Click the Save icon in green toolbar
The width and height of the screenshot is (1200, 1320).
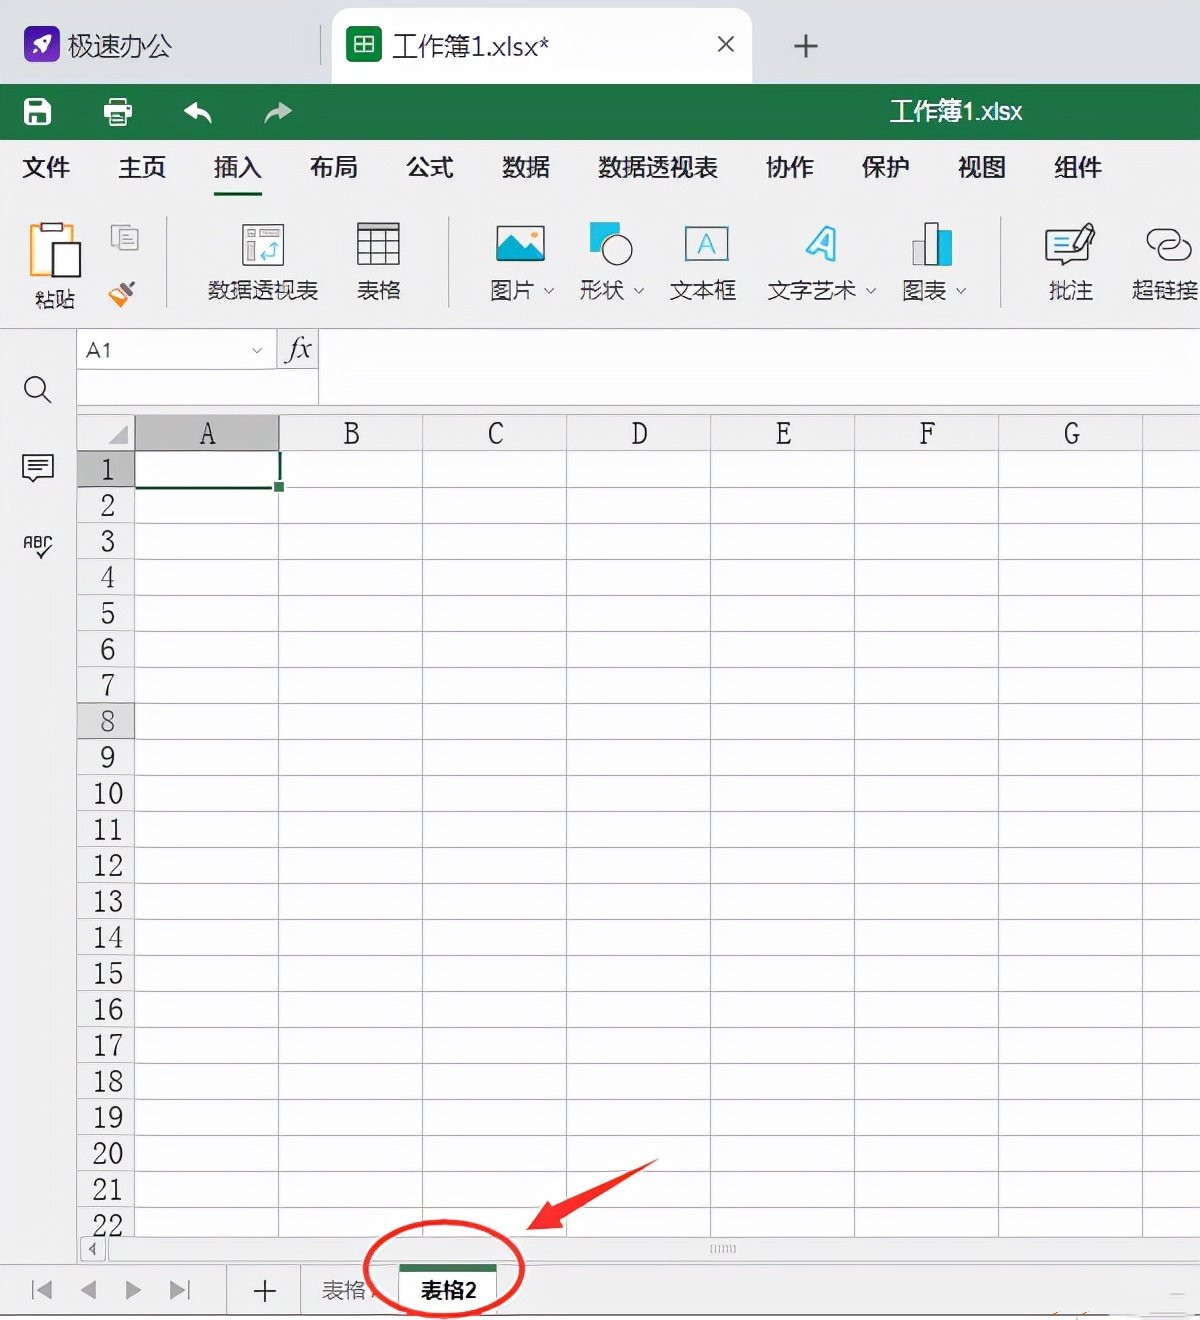[x=38, y=112]
